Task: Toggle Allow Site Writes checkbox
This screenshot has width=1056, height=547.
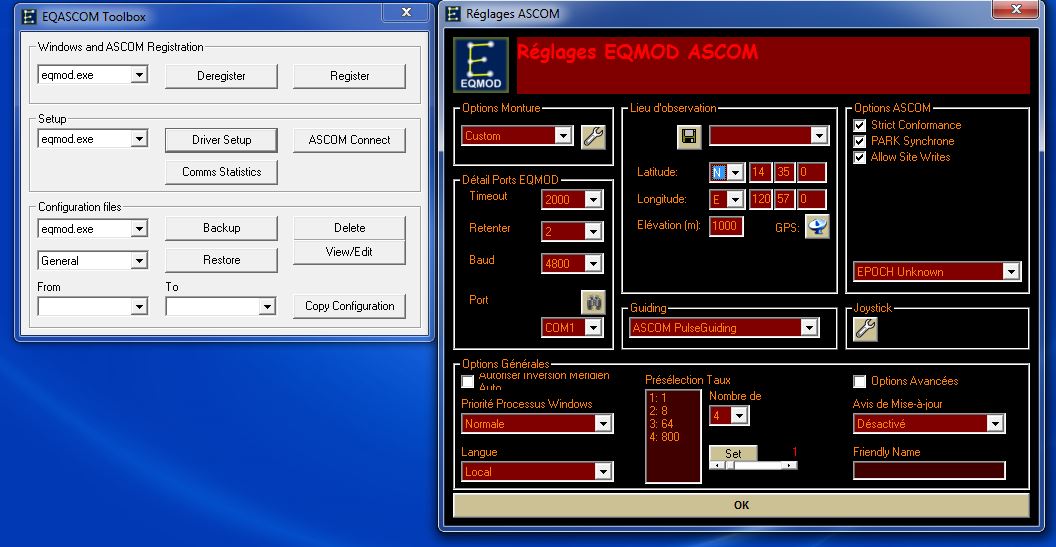Action: [859, 158]
